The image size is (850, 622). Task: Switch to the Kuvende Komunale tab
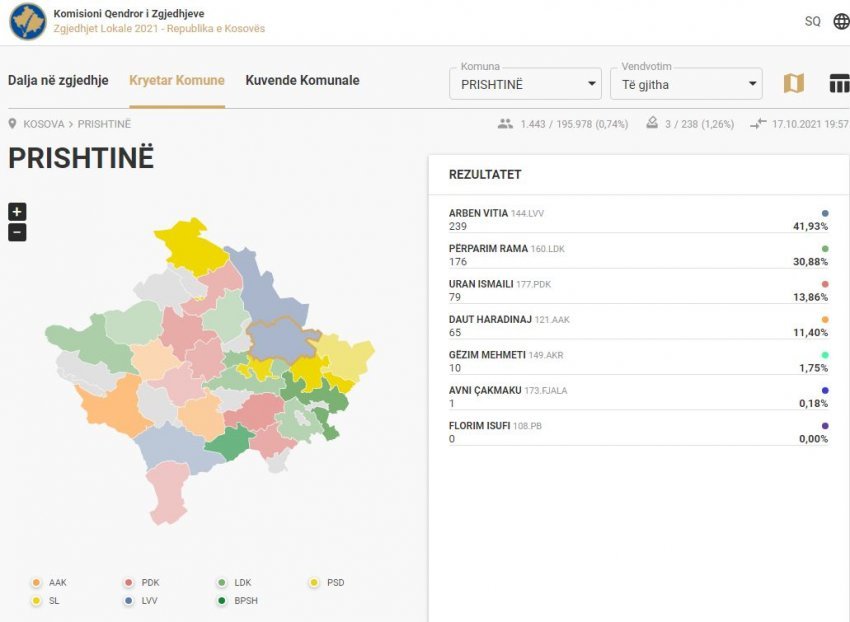point(302,80)
